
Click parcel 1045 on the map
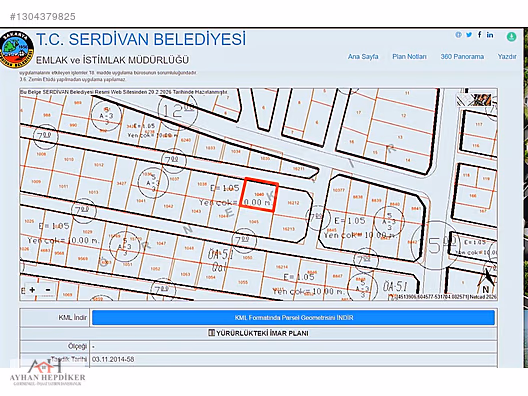(254, 222)
